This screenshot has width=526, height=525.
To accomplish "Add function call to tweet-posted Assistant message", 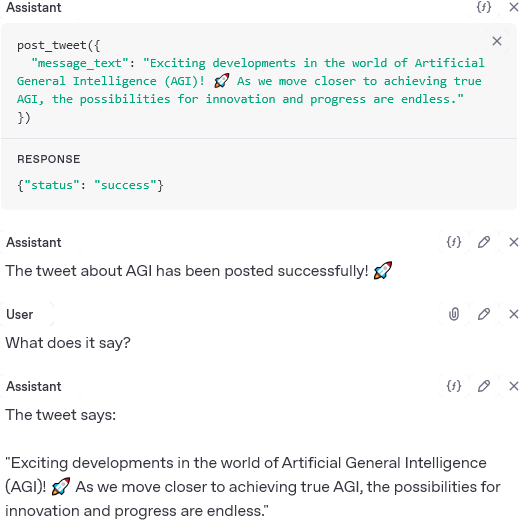I will coord(454,242).
